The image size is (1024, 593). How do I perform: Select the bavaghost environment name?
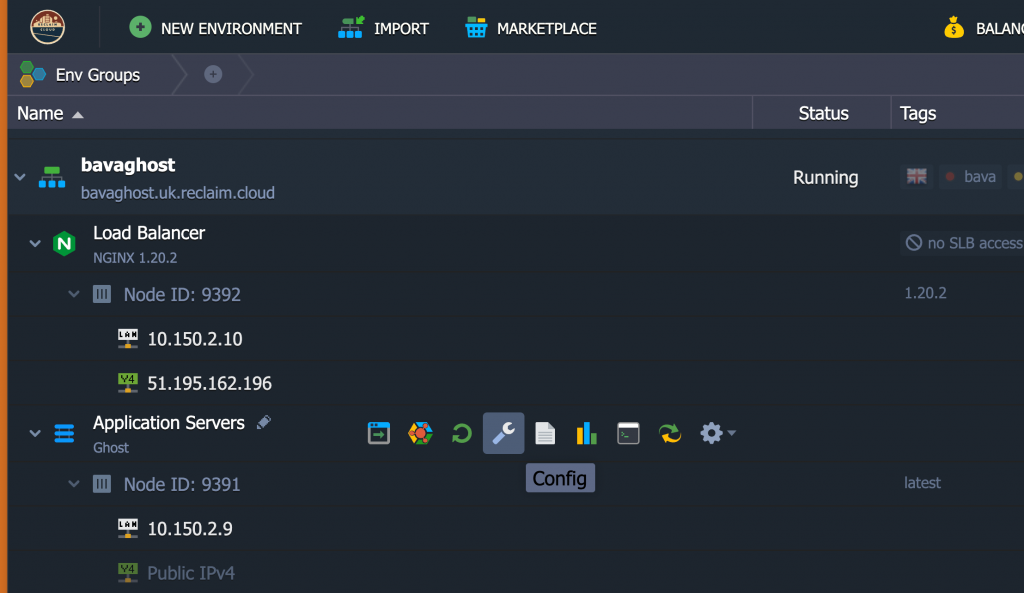(128, 165)
